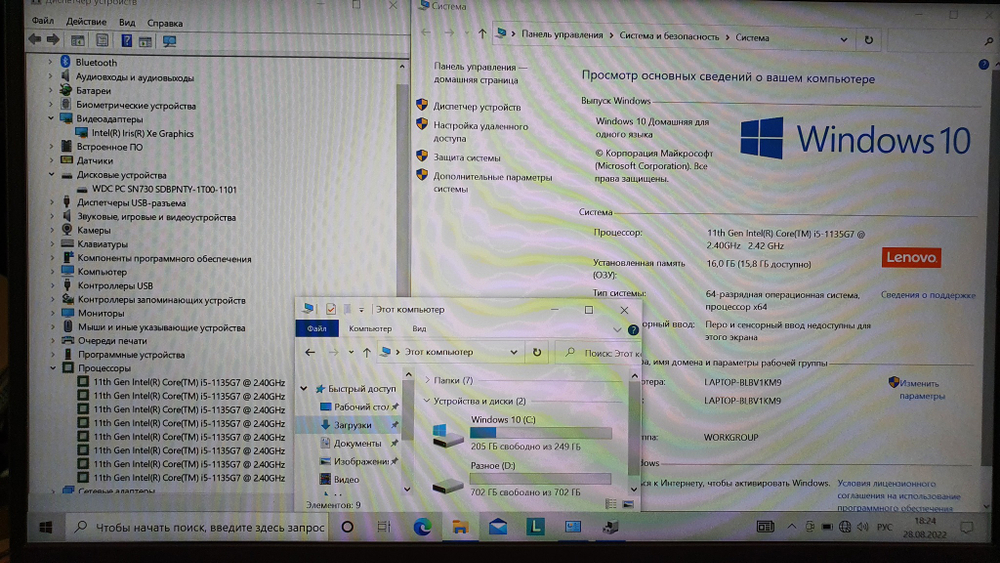Collapse the Папки (7) group
This screenshot has width=1000, height=563.
point(427,380)
